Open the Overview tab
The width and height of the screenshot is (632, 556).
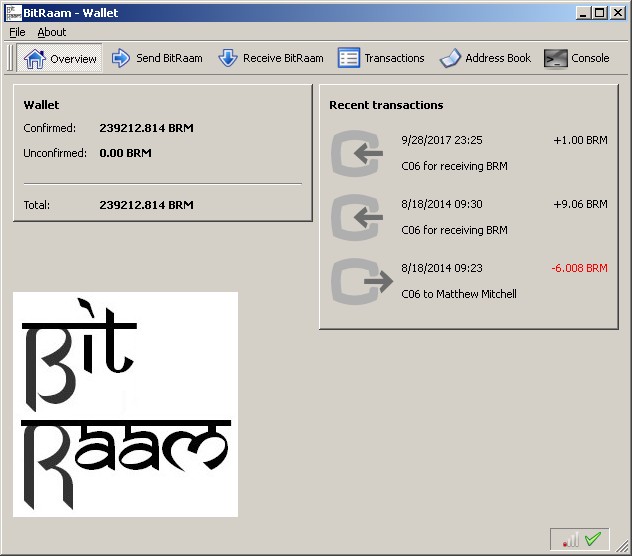pyautogui.click(x=61, y=58)
